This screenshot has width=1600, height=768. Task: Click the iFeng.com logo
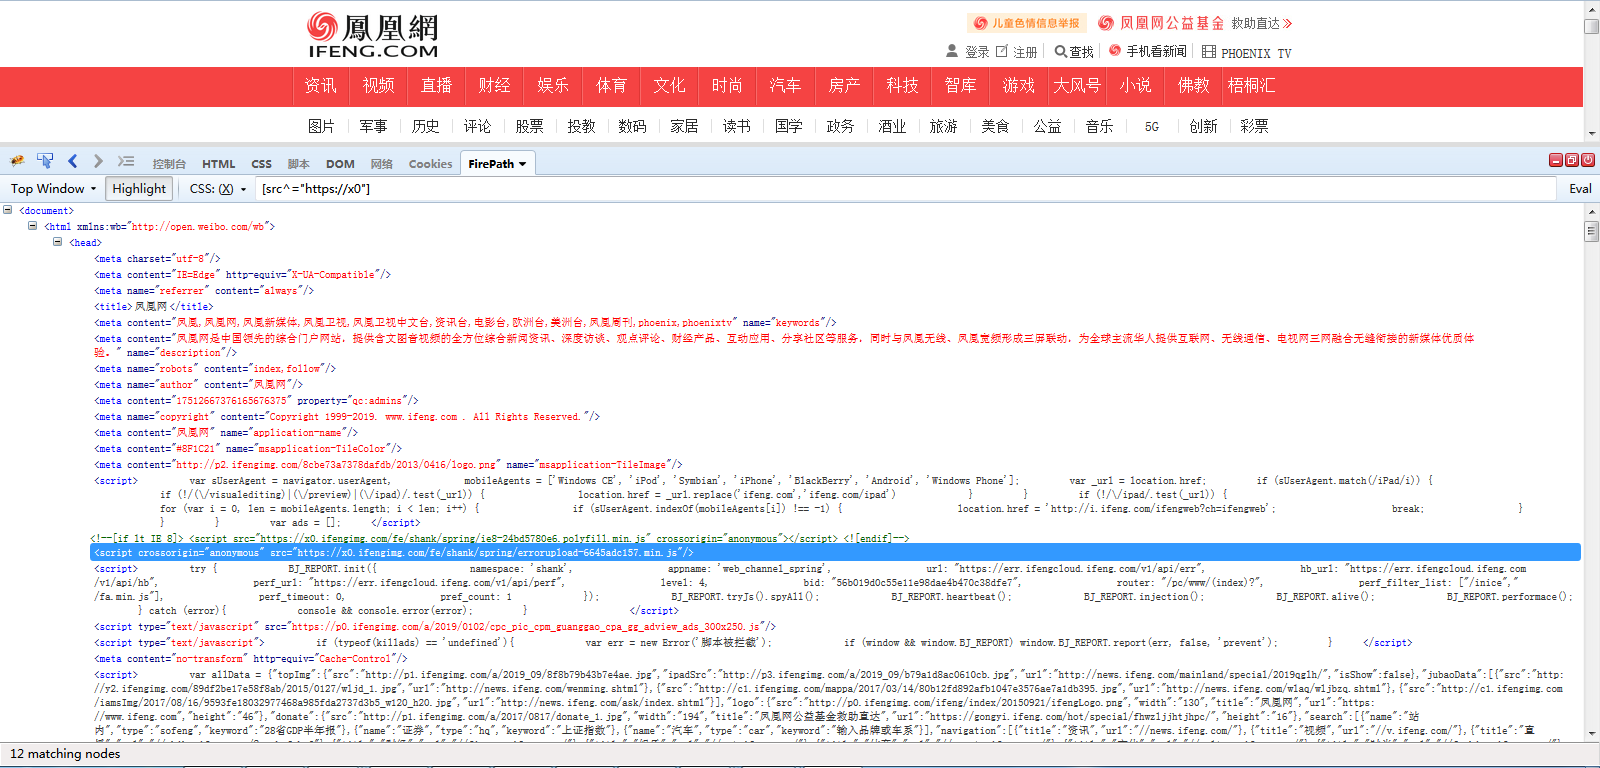click(x=372, y=35)
